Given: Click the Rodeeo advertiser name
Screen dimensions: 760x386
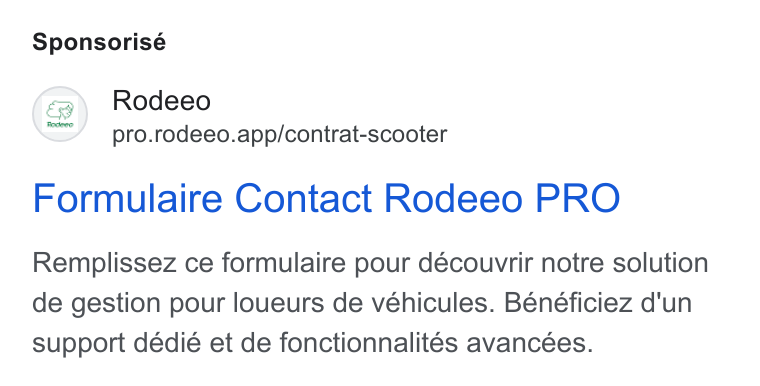Looking at the screenshot, I should 161,101.
